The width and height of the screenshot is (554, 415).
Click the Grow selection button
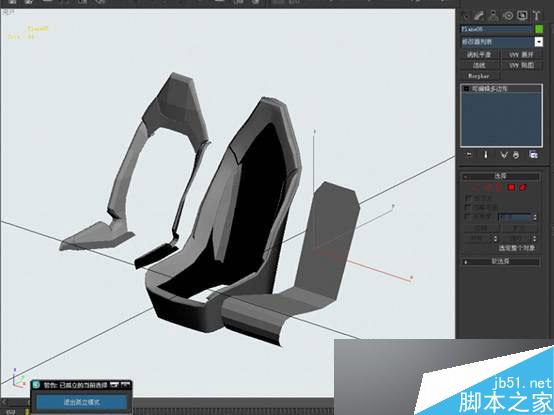pyautogui.click(x=519, y=229)
